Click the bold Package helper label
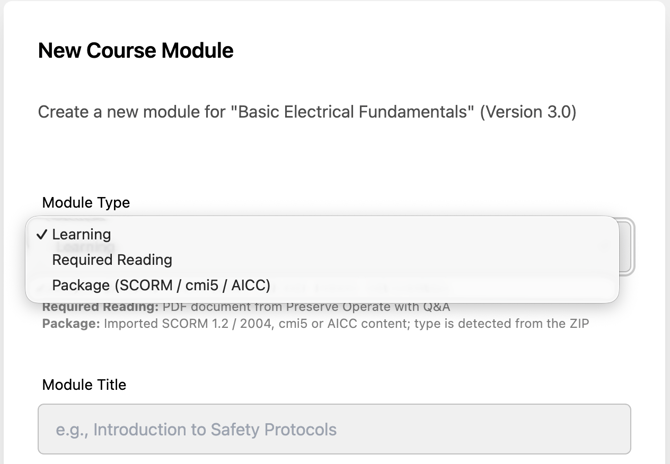Screen dimensions: 670x464 pos(71,323)
